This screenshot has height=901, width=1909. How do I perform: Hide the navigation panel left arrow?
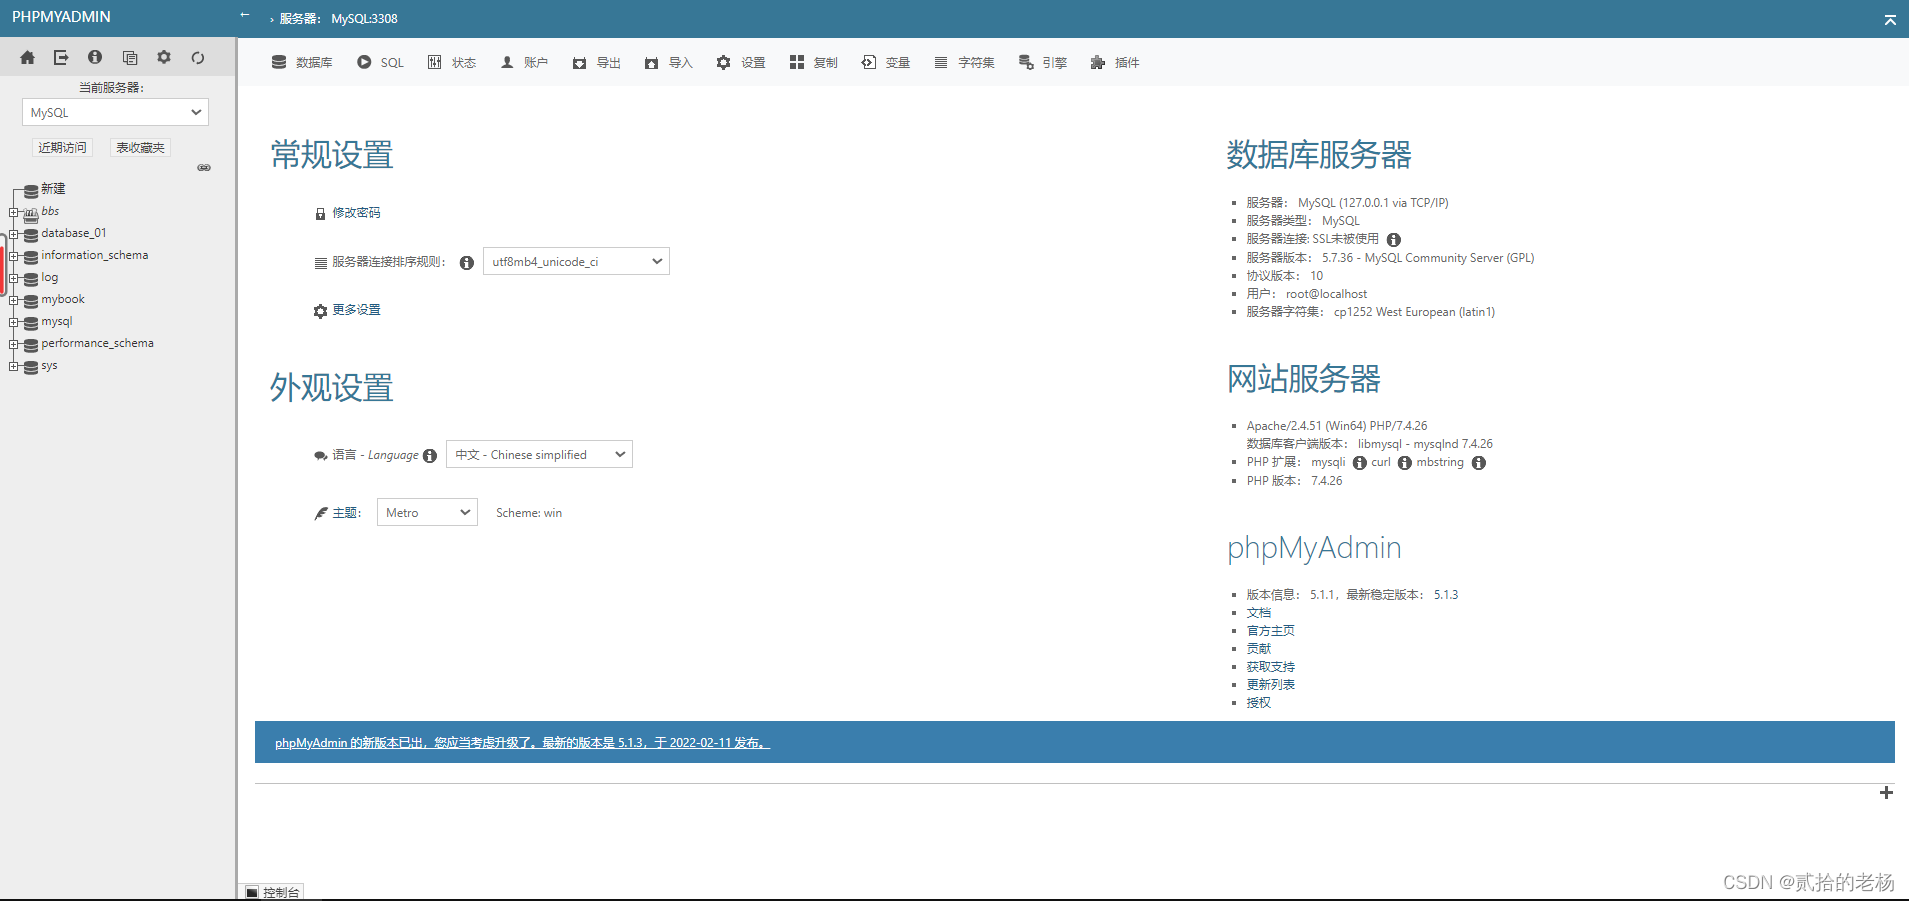(246, 15)
